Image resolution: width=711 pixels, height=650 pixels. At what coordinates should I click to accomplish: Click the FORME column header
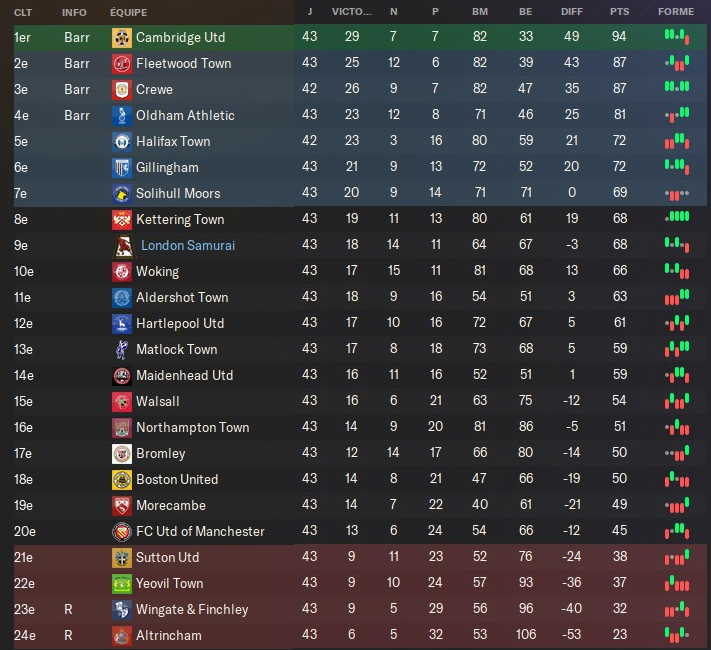tap(676, 12)
